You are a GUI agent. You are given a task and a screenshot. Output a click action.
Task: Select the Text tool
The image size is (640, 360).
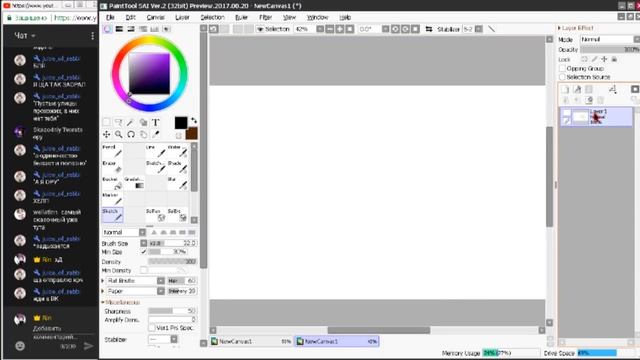pyautogui.click(x=156, y=122)
